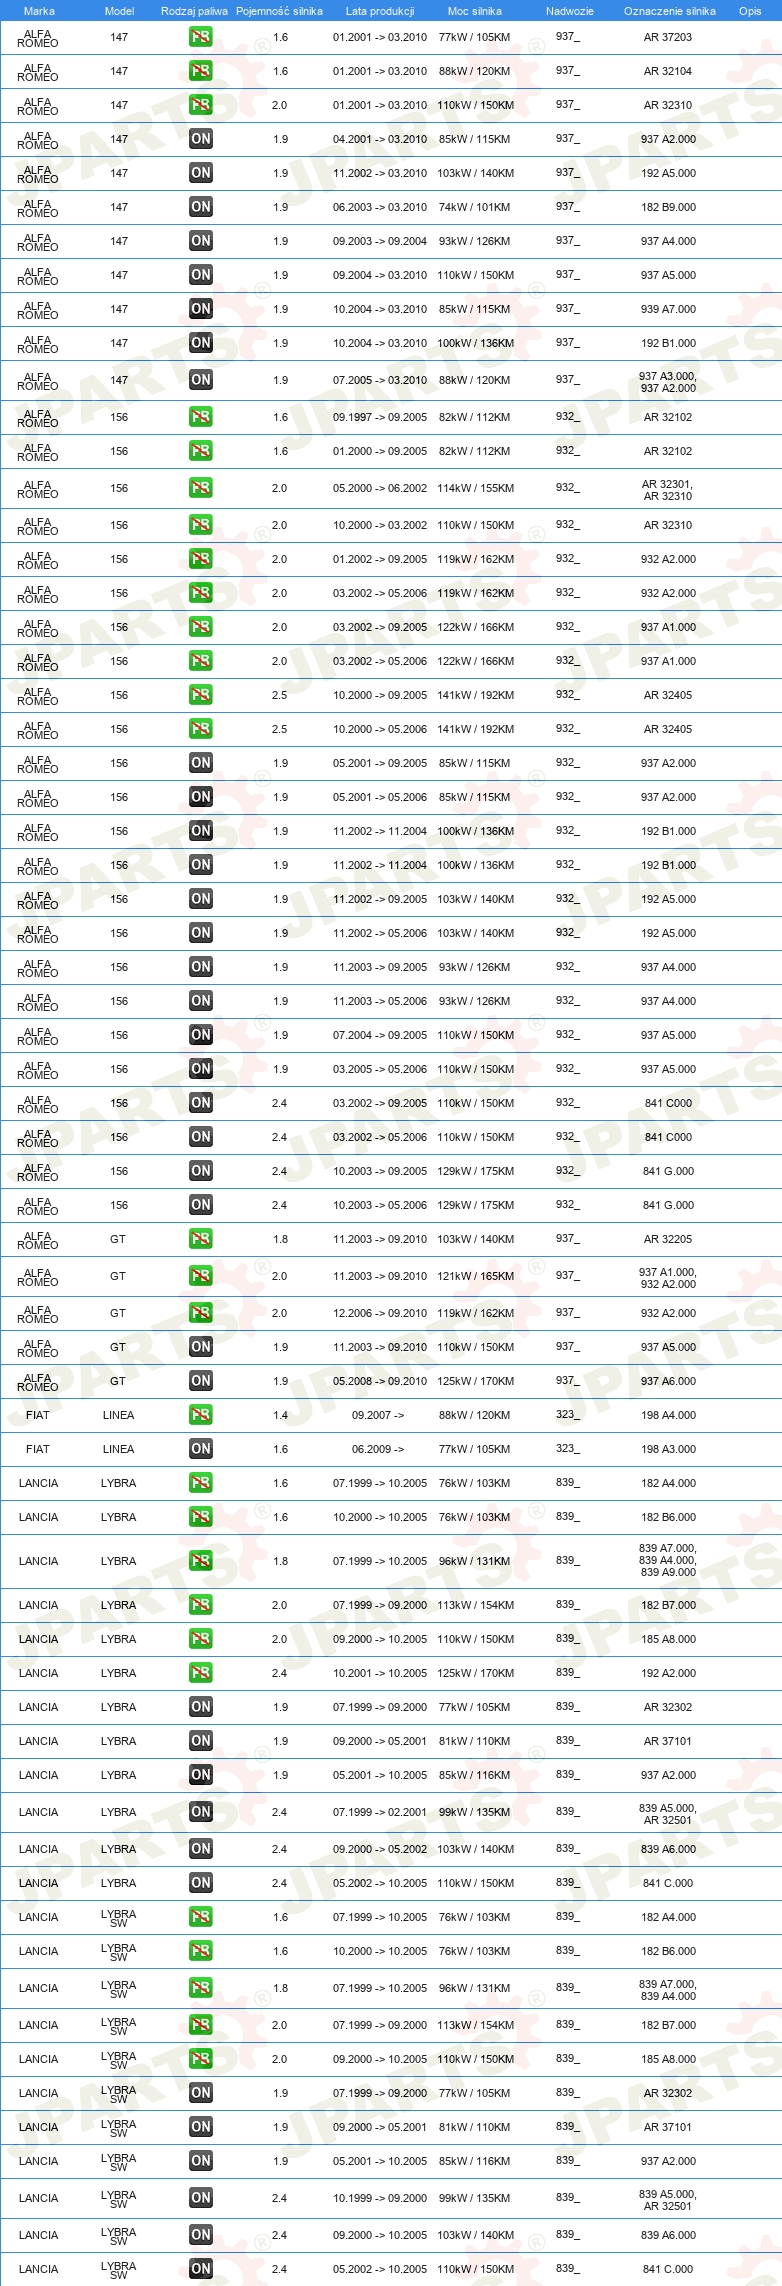Click the Moc silnika column header

[x=475, y=11]
